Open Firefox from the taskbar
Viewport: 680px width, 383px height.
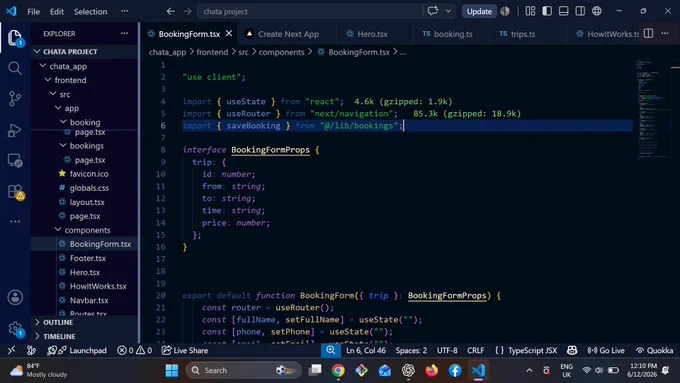click(432, 370)
